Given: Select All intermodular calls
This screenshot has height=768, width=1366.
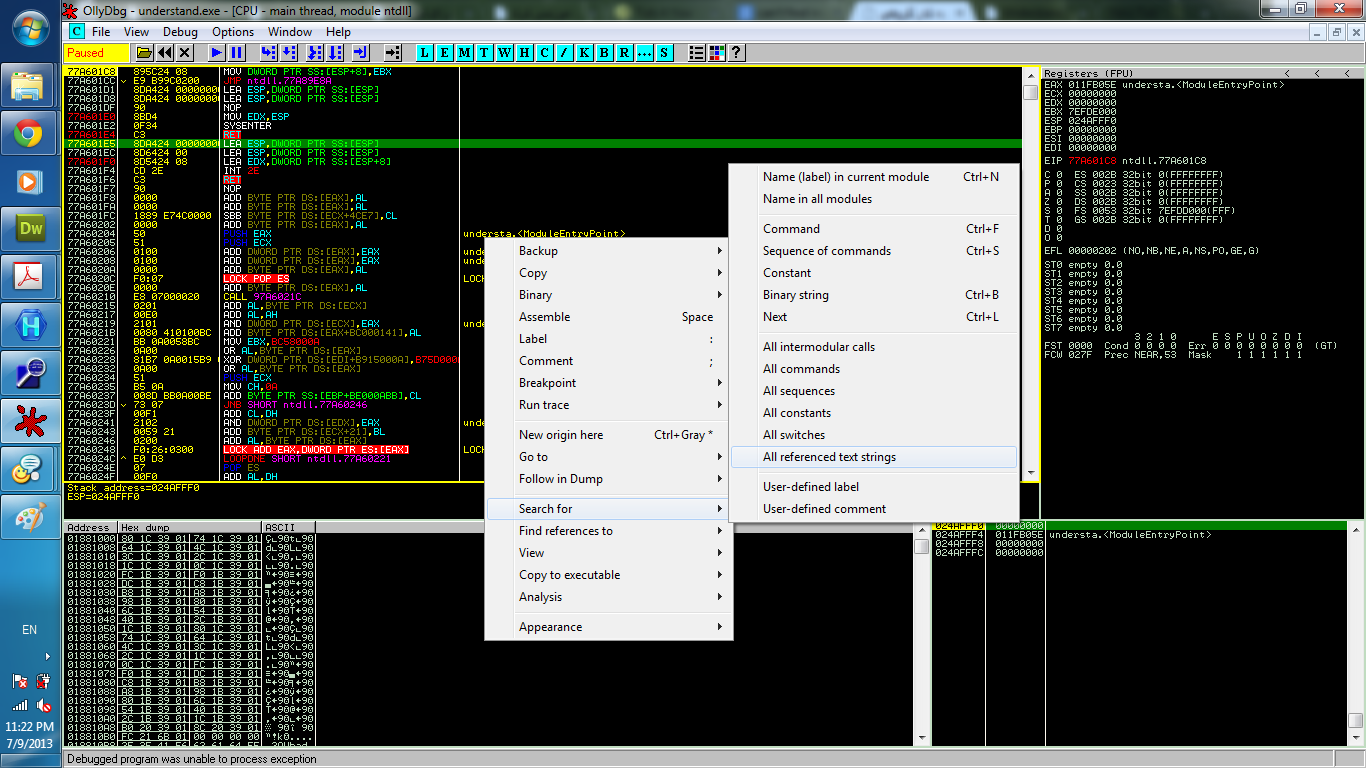Looking at the screenshot, I should (x=874, y=347).
